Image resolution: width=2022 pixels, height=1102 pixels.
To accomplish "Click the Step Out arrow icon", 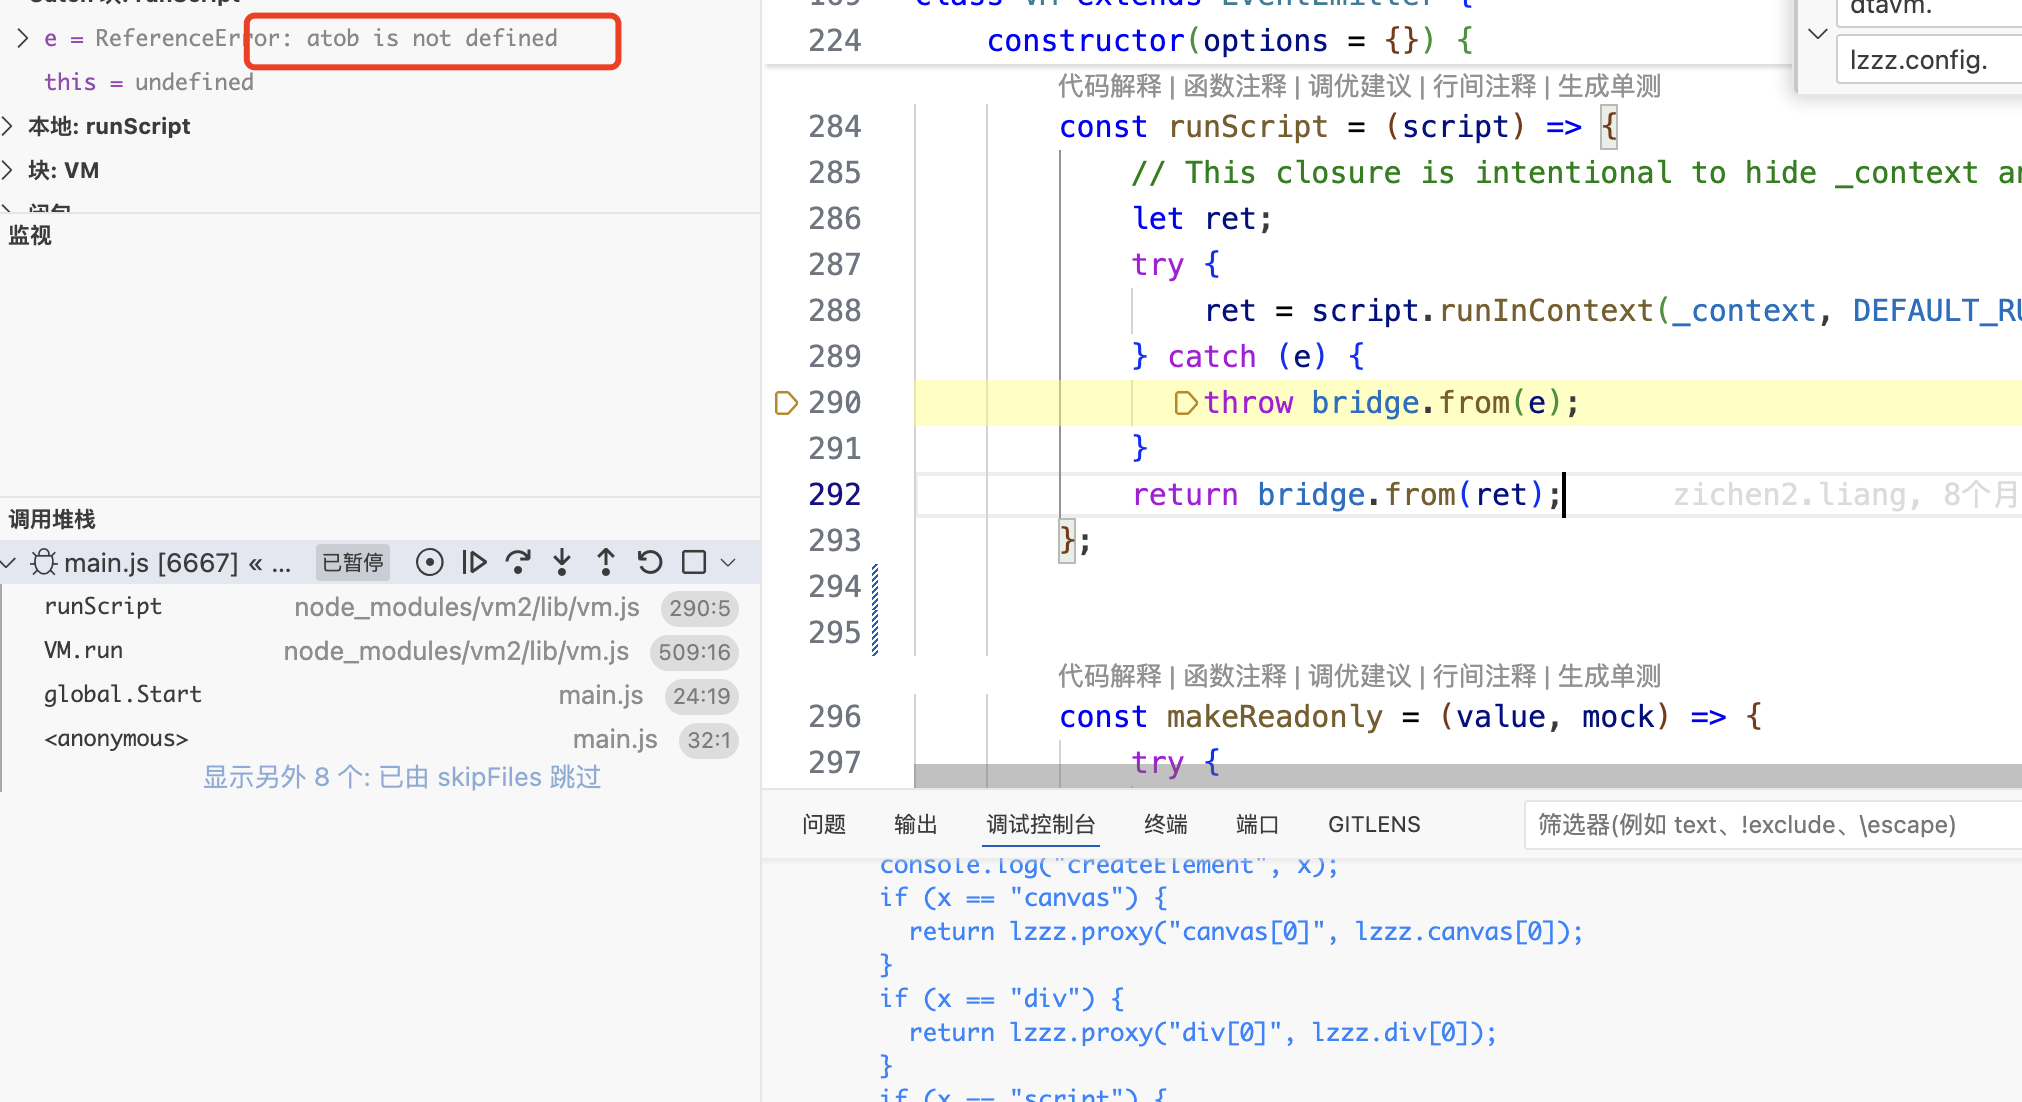I will click(606, 563).
